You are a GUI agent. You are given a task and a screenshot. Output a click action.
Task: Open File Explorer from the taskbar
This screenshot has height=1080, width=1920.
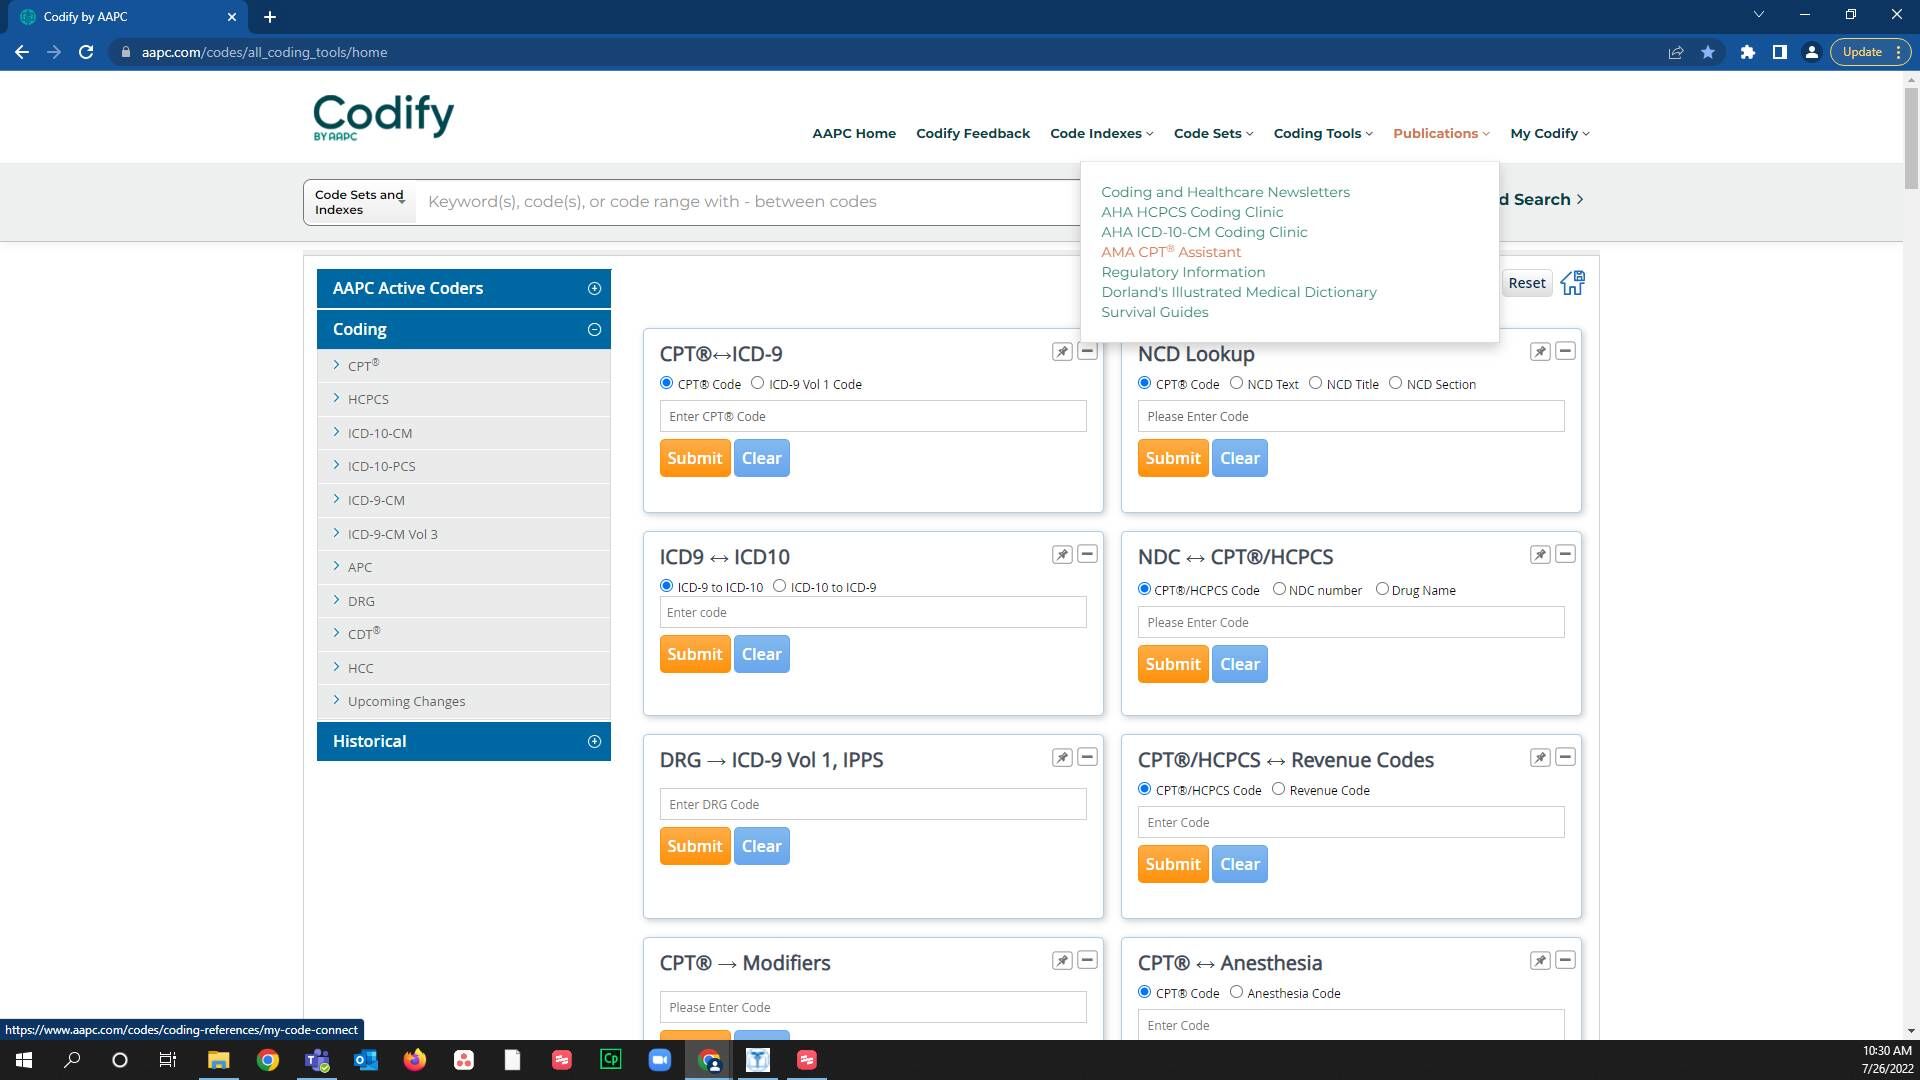(x=218, y=1060)
